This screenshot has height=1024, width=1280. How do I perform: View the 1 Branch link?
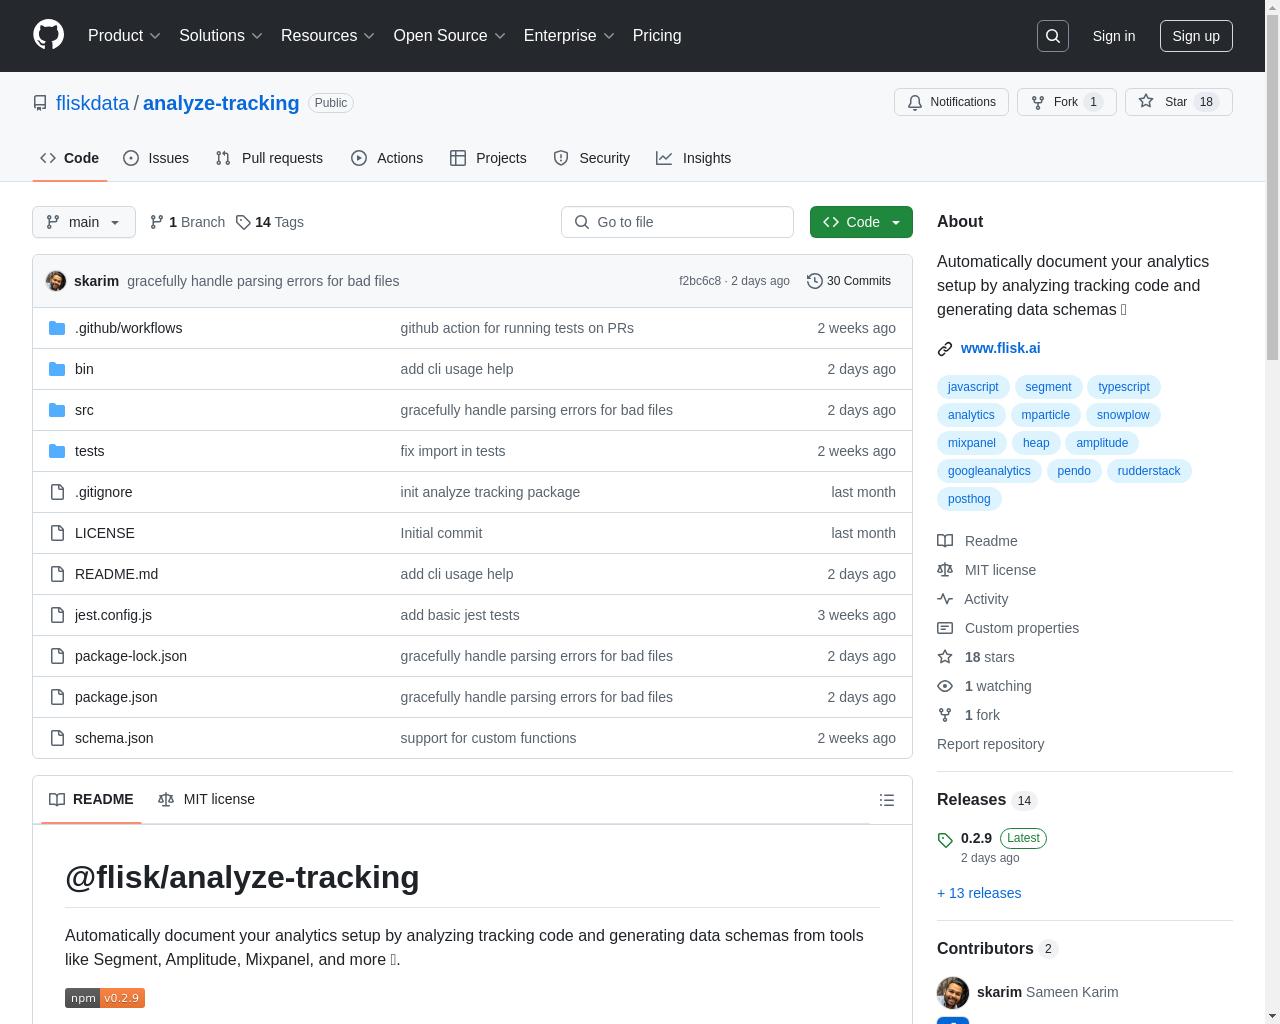click(187, 222)
